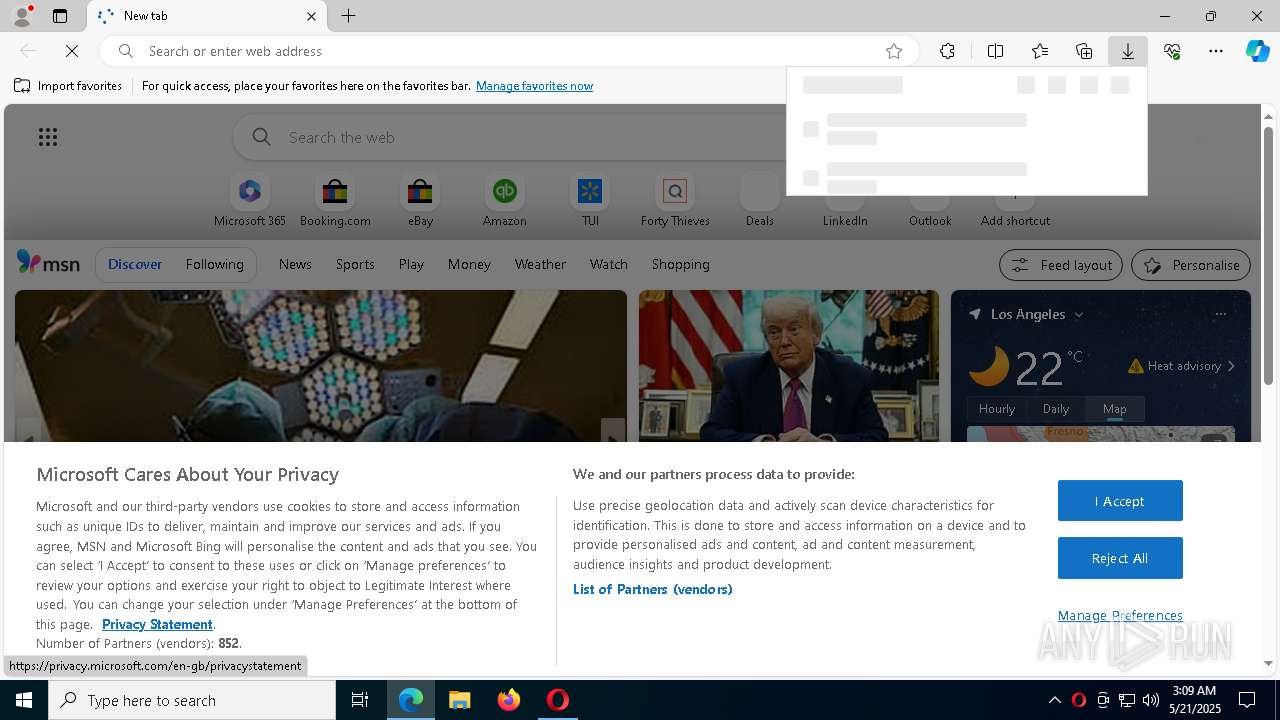Open the Microsoft 365 shortcut
The width and height of the screenshot is (1280, 720).
(x=250, y=201)
